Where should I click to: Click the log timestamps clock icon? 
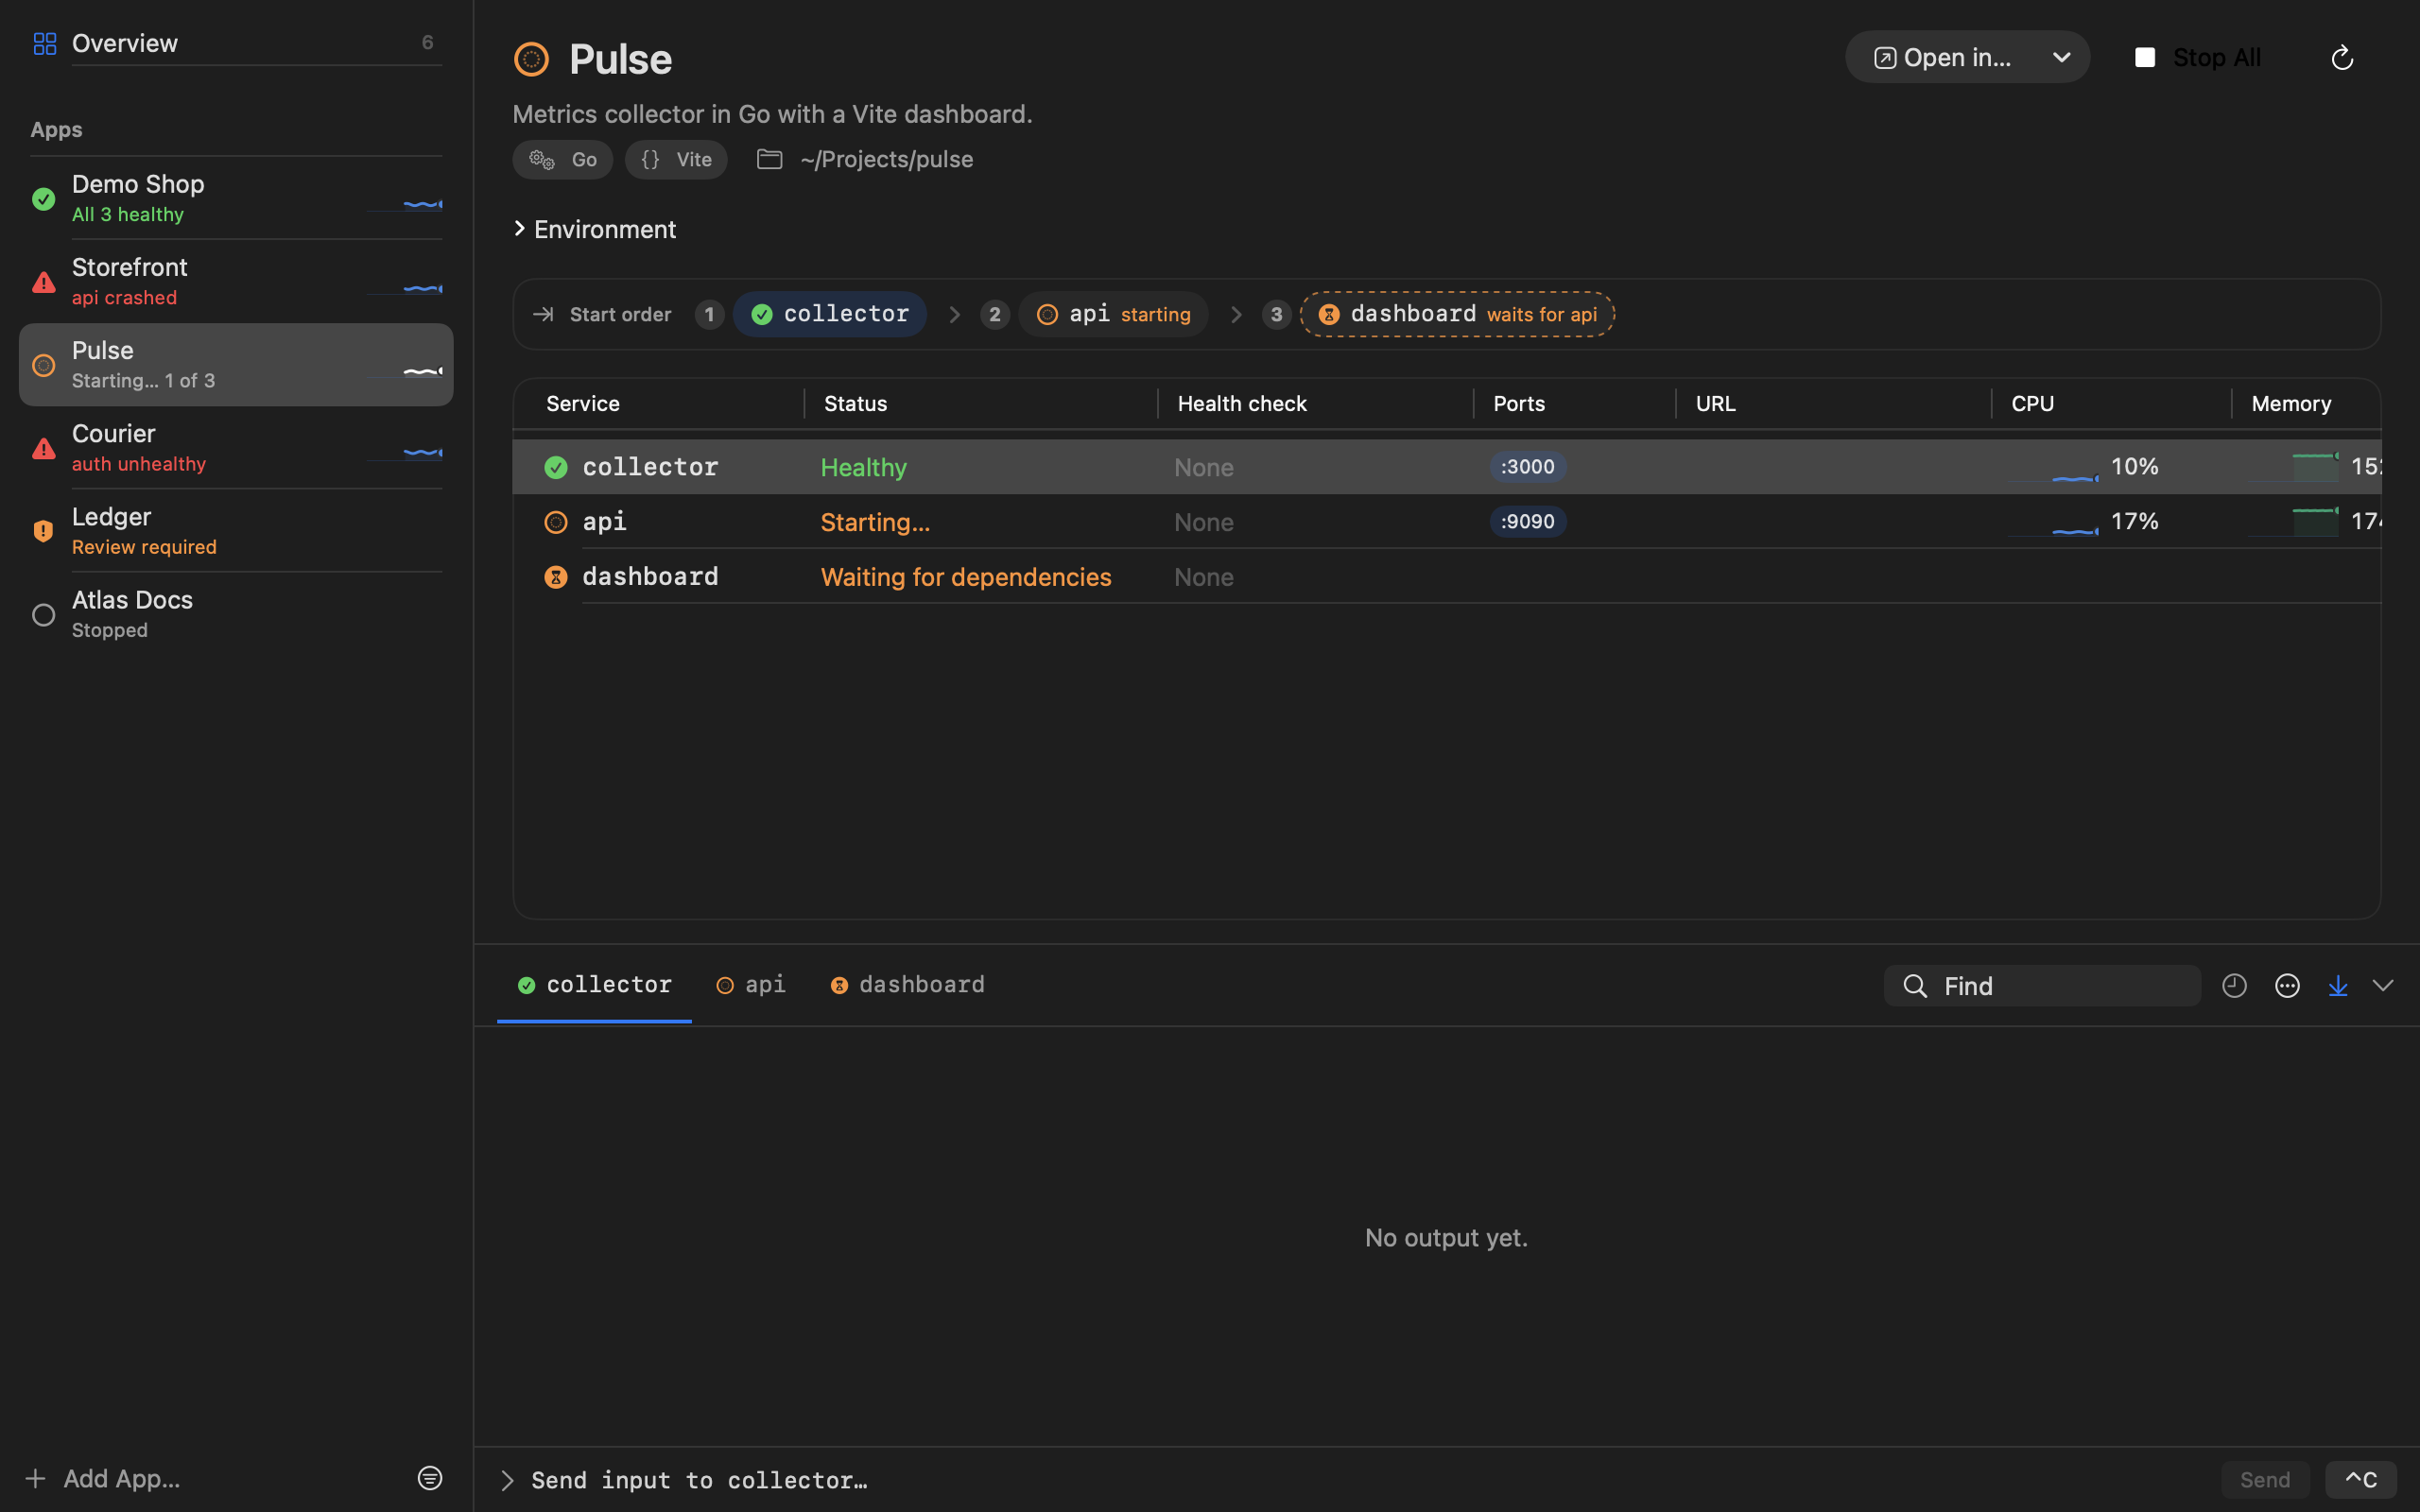[x=2234, y=986]
